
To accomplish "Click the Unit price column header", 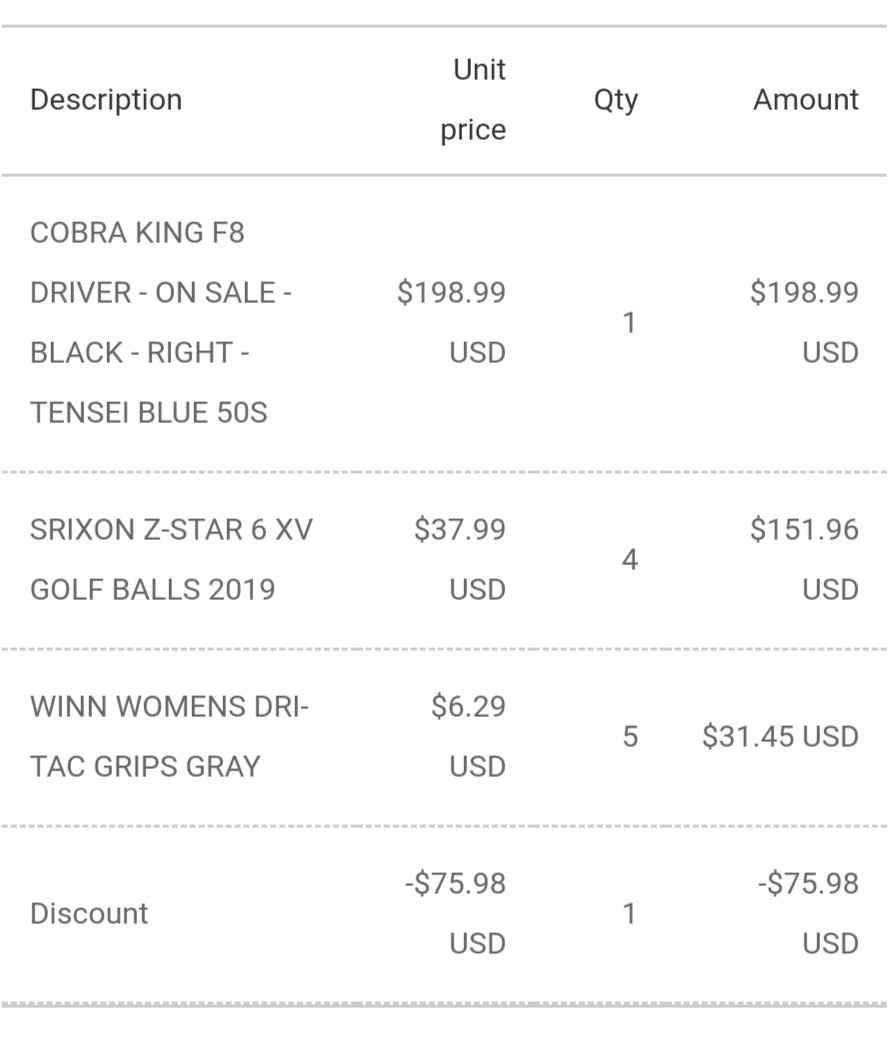I will coord(474,100).
